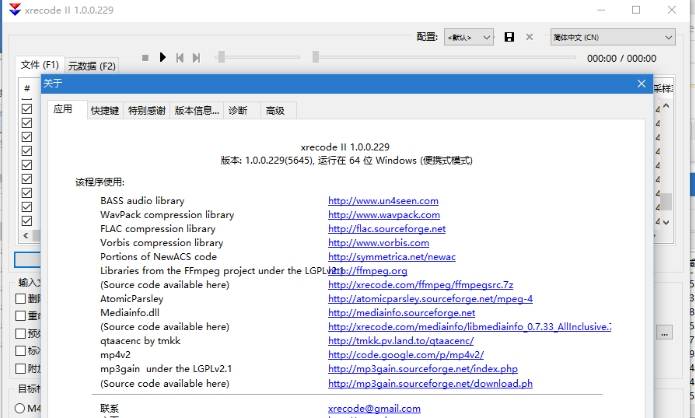Screen dimensions: 695x418
Task: Open the ffmpeg.org link
Action: click(367, 271)
